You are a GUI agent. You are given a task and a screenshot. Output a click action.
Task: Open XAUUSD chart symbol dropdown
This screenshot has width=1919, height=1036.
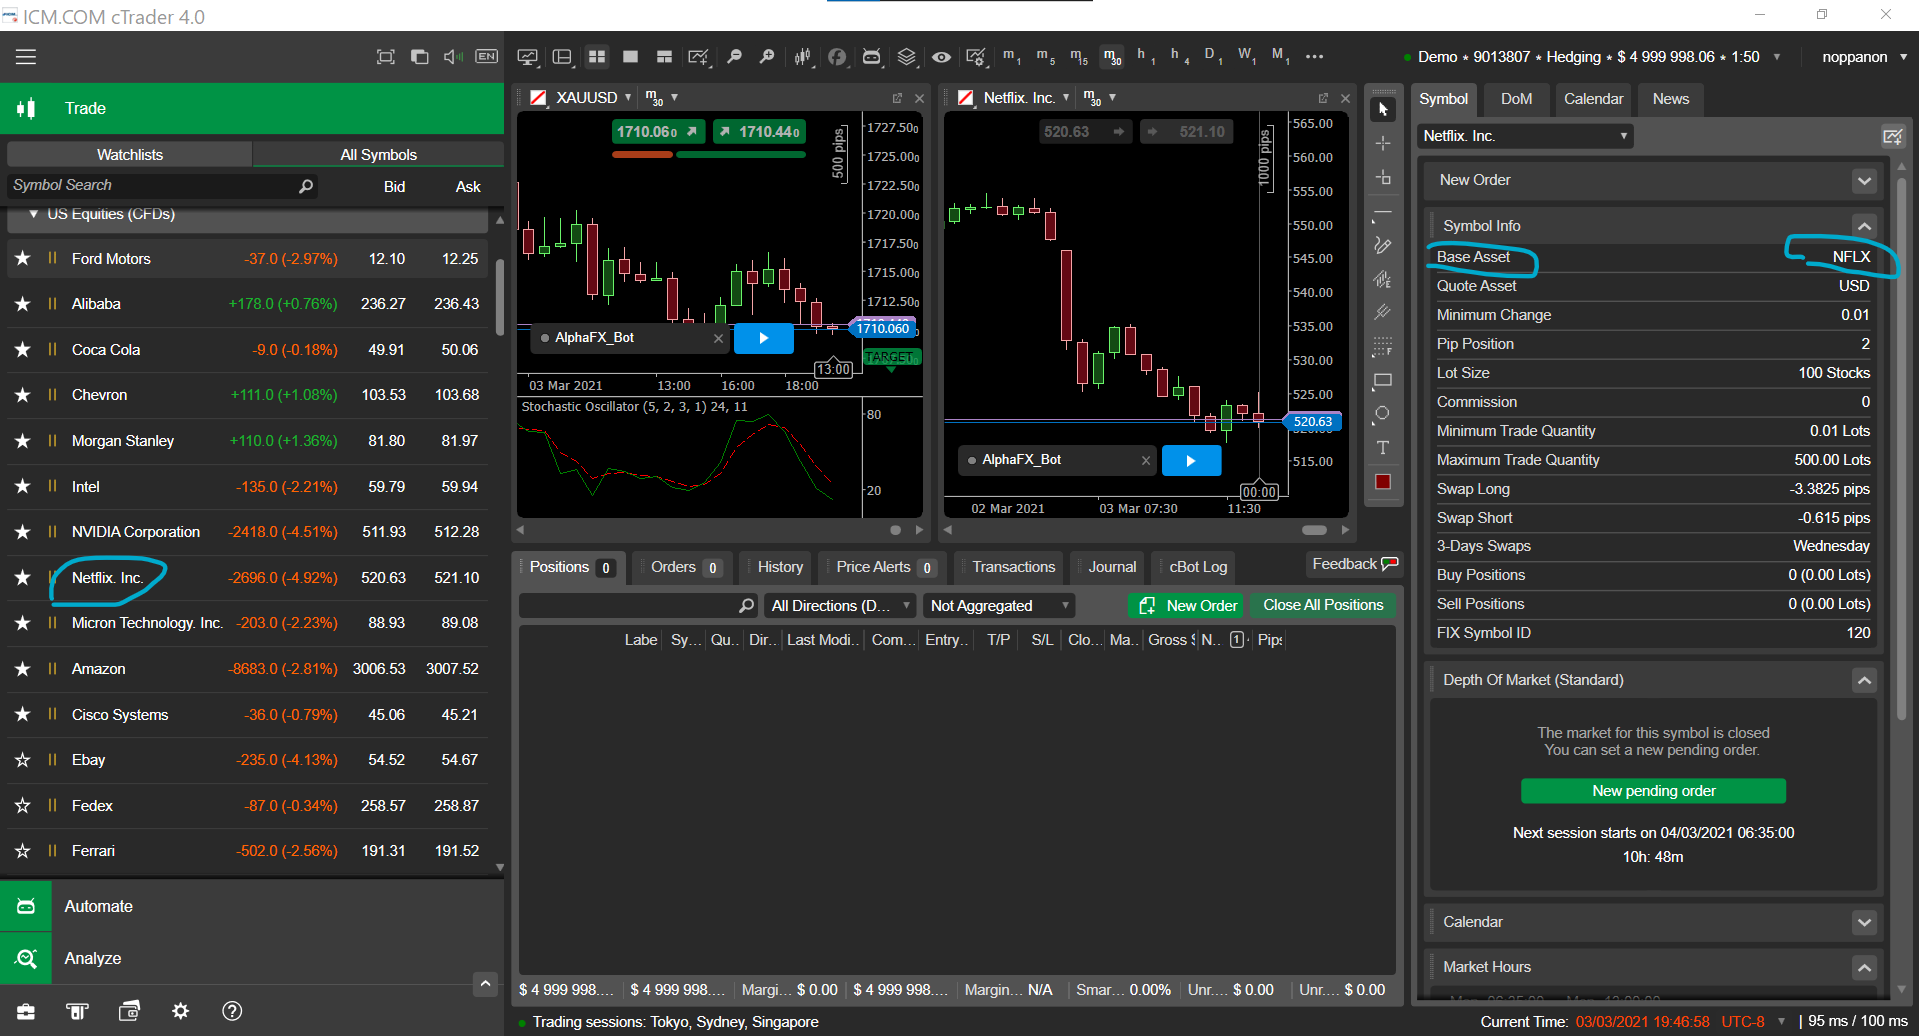[x=628, y=97]
